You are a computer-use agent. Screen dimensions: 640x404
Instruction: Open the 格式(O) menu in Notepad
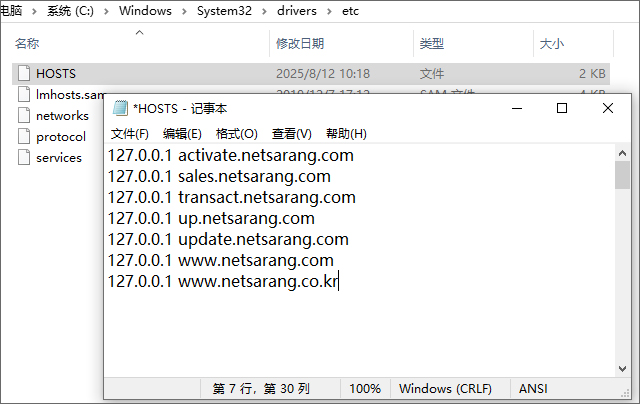tap(237, 134)
